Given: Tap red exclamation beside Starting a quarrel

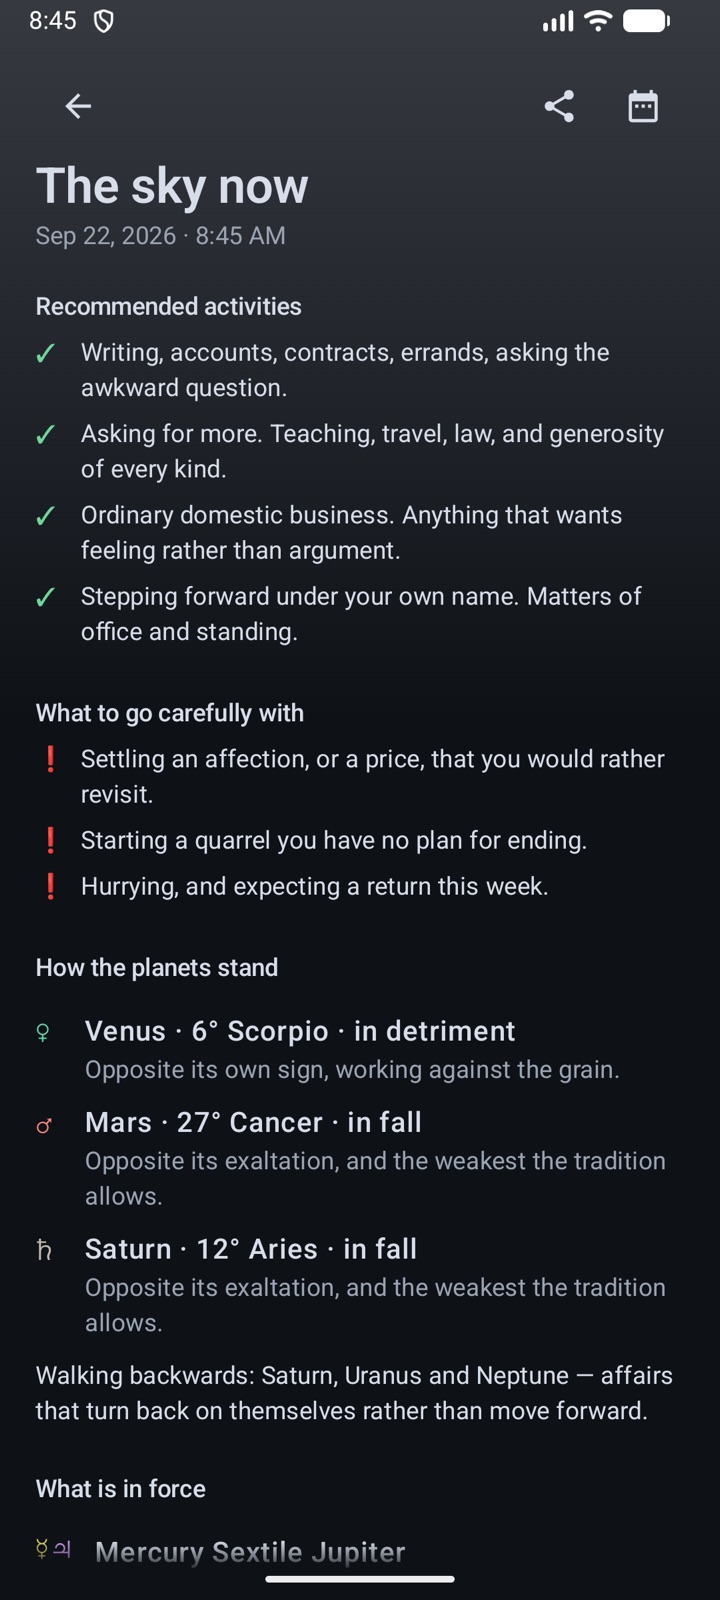Looking at the screenshot, I should 50,840.
